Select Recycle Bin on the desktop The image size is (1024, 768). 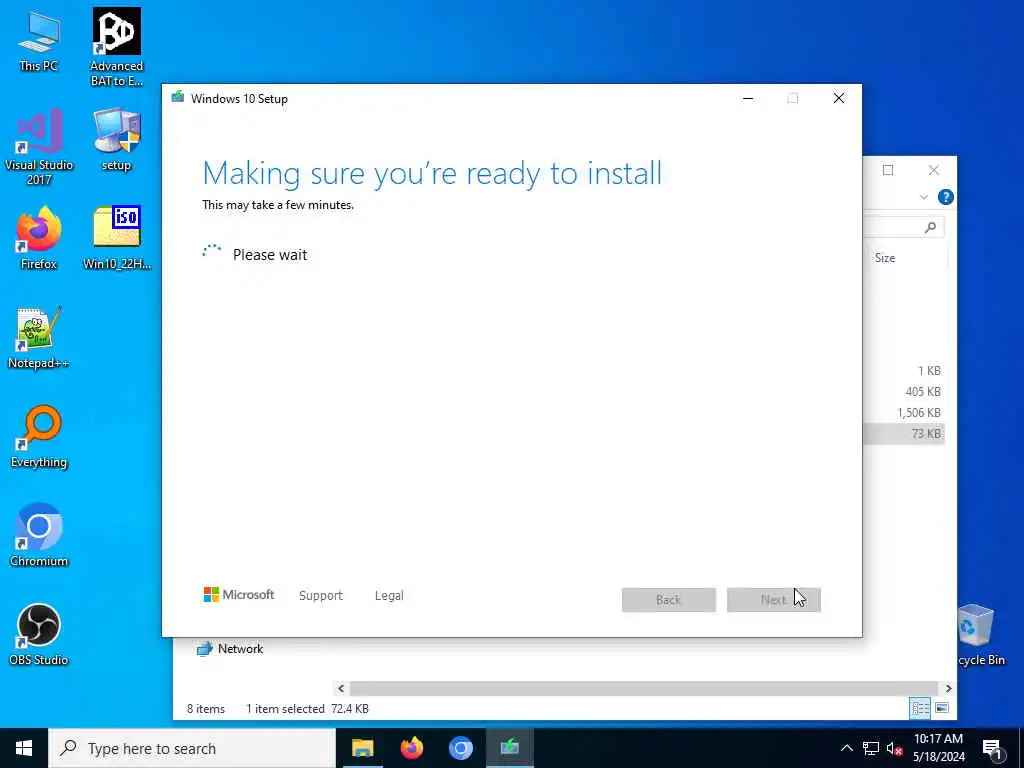981,634
